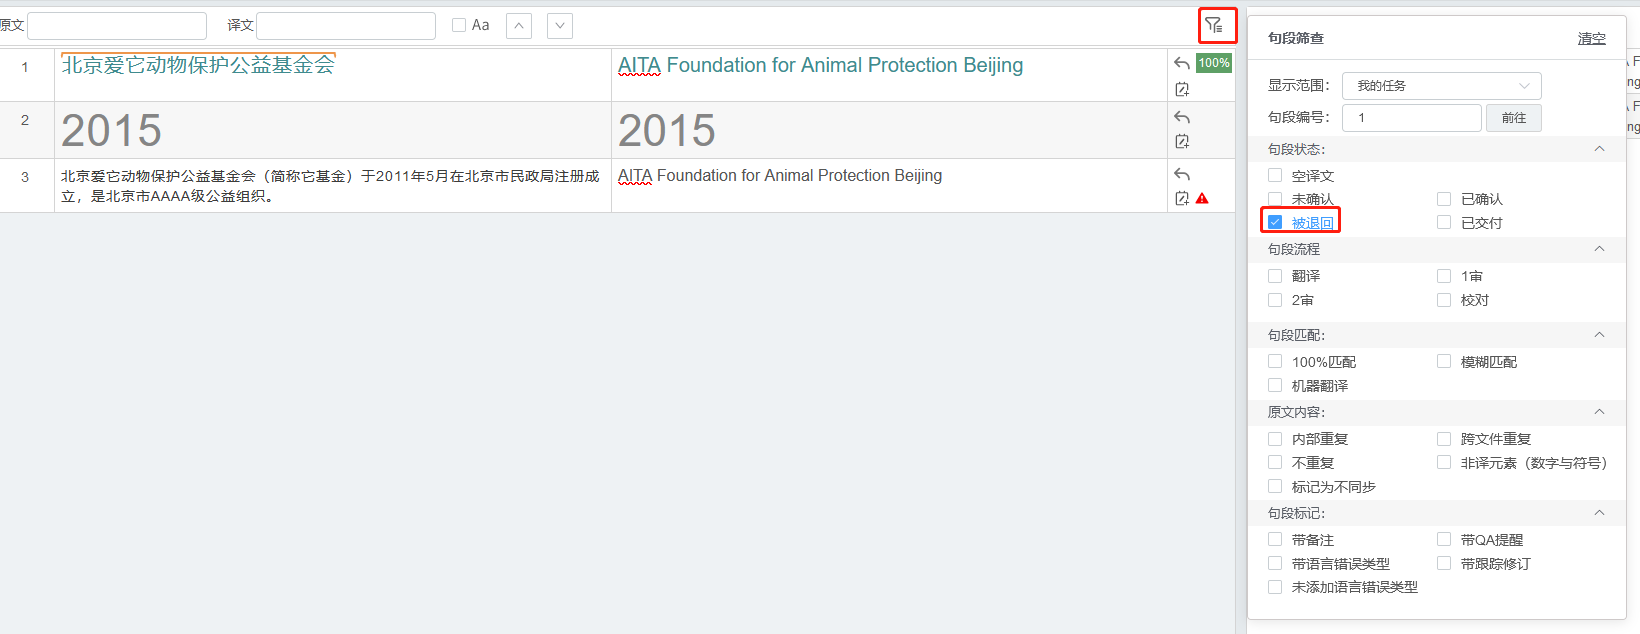Open the segment filter funnel icon
The width and height of the screenshot is (1640, 634).
coord(1214,25)
